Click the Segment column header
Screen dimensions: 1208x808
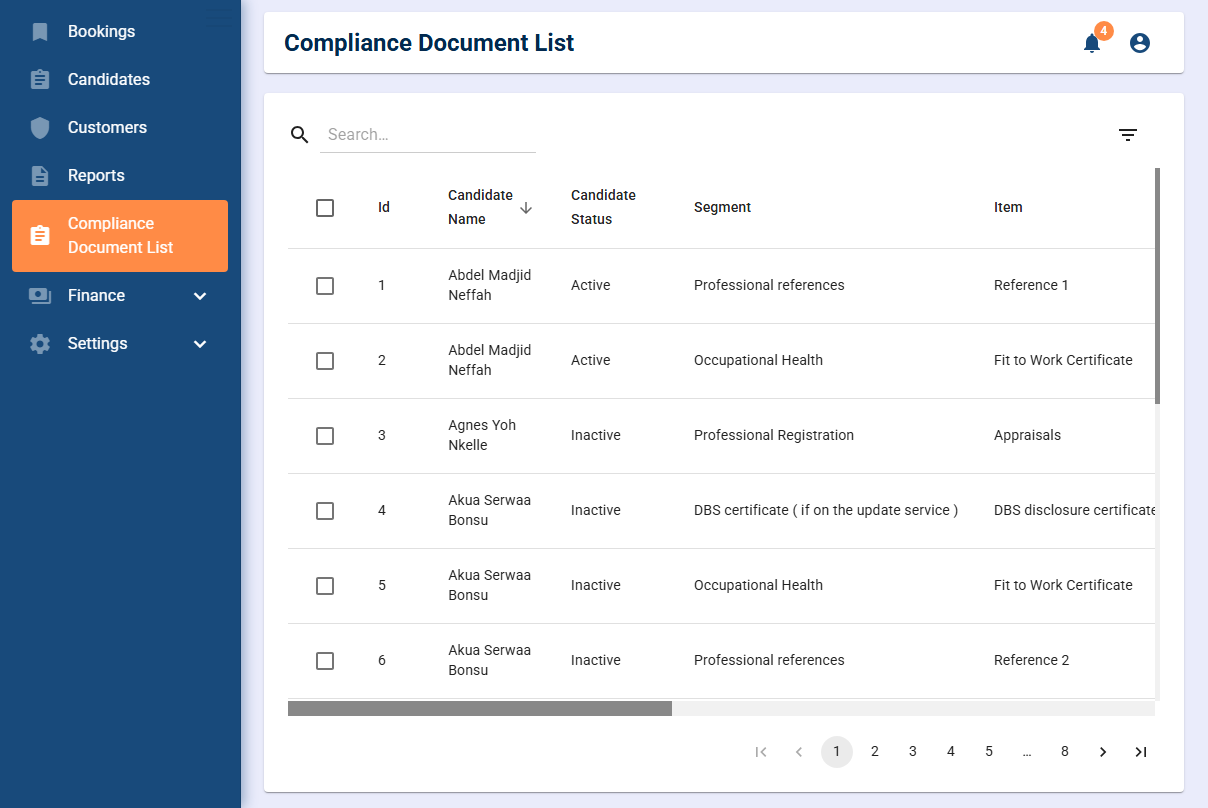pos(722,208)
